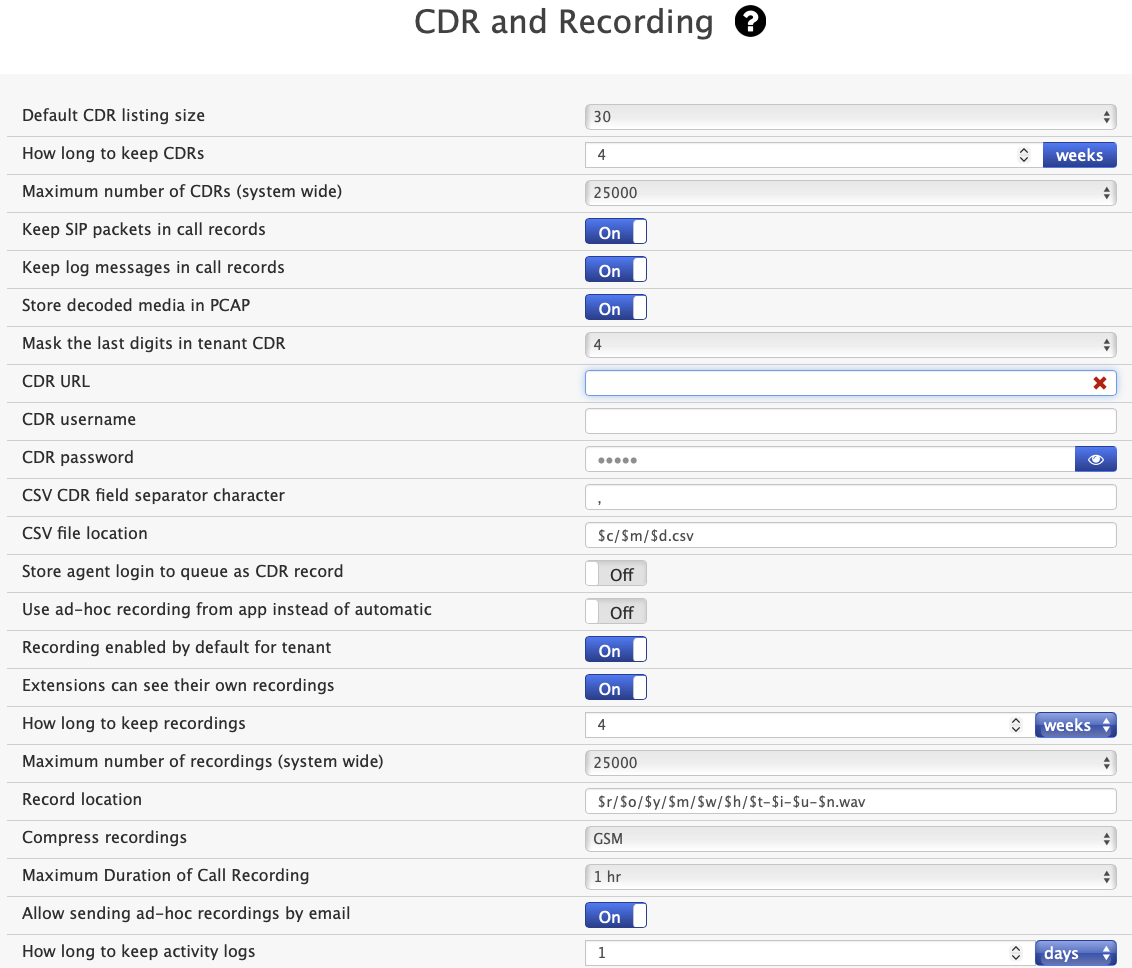Enable ad-hoc recording from app
Screen dimensions: 1132x968
[x=615, y=611]
